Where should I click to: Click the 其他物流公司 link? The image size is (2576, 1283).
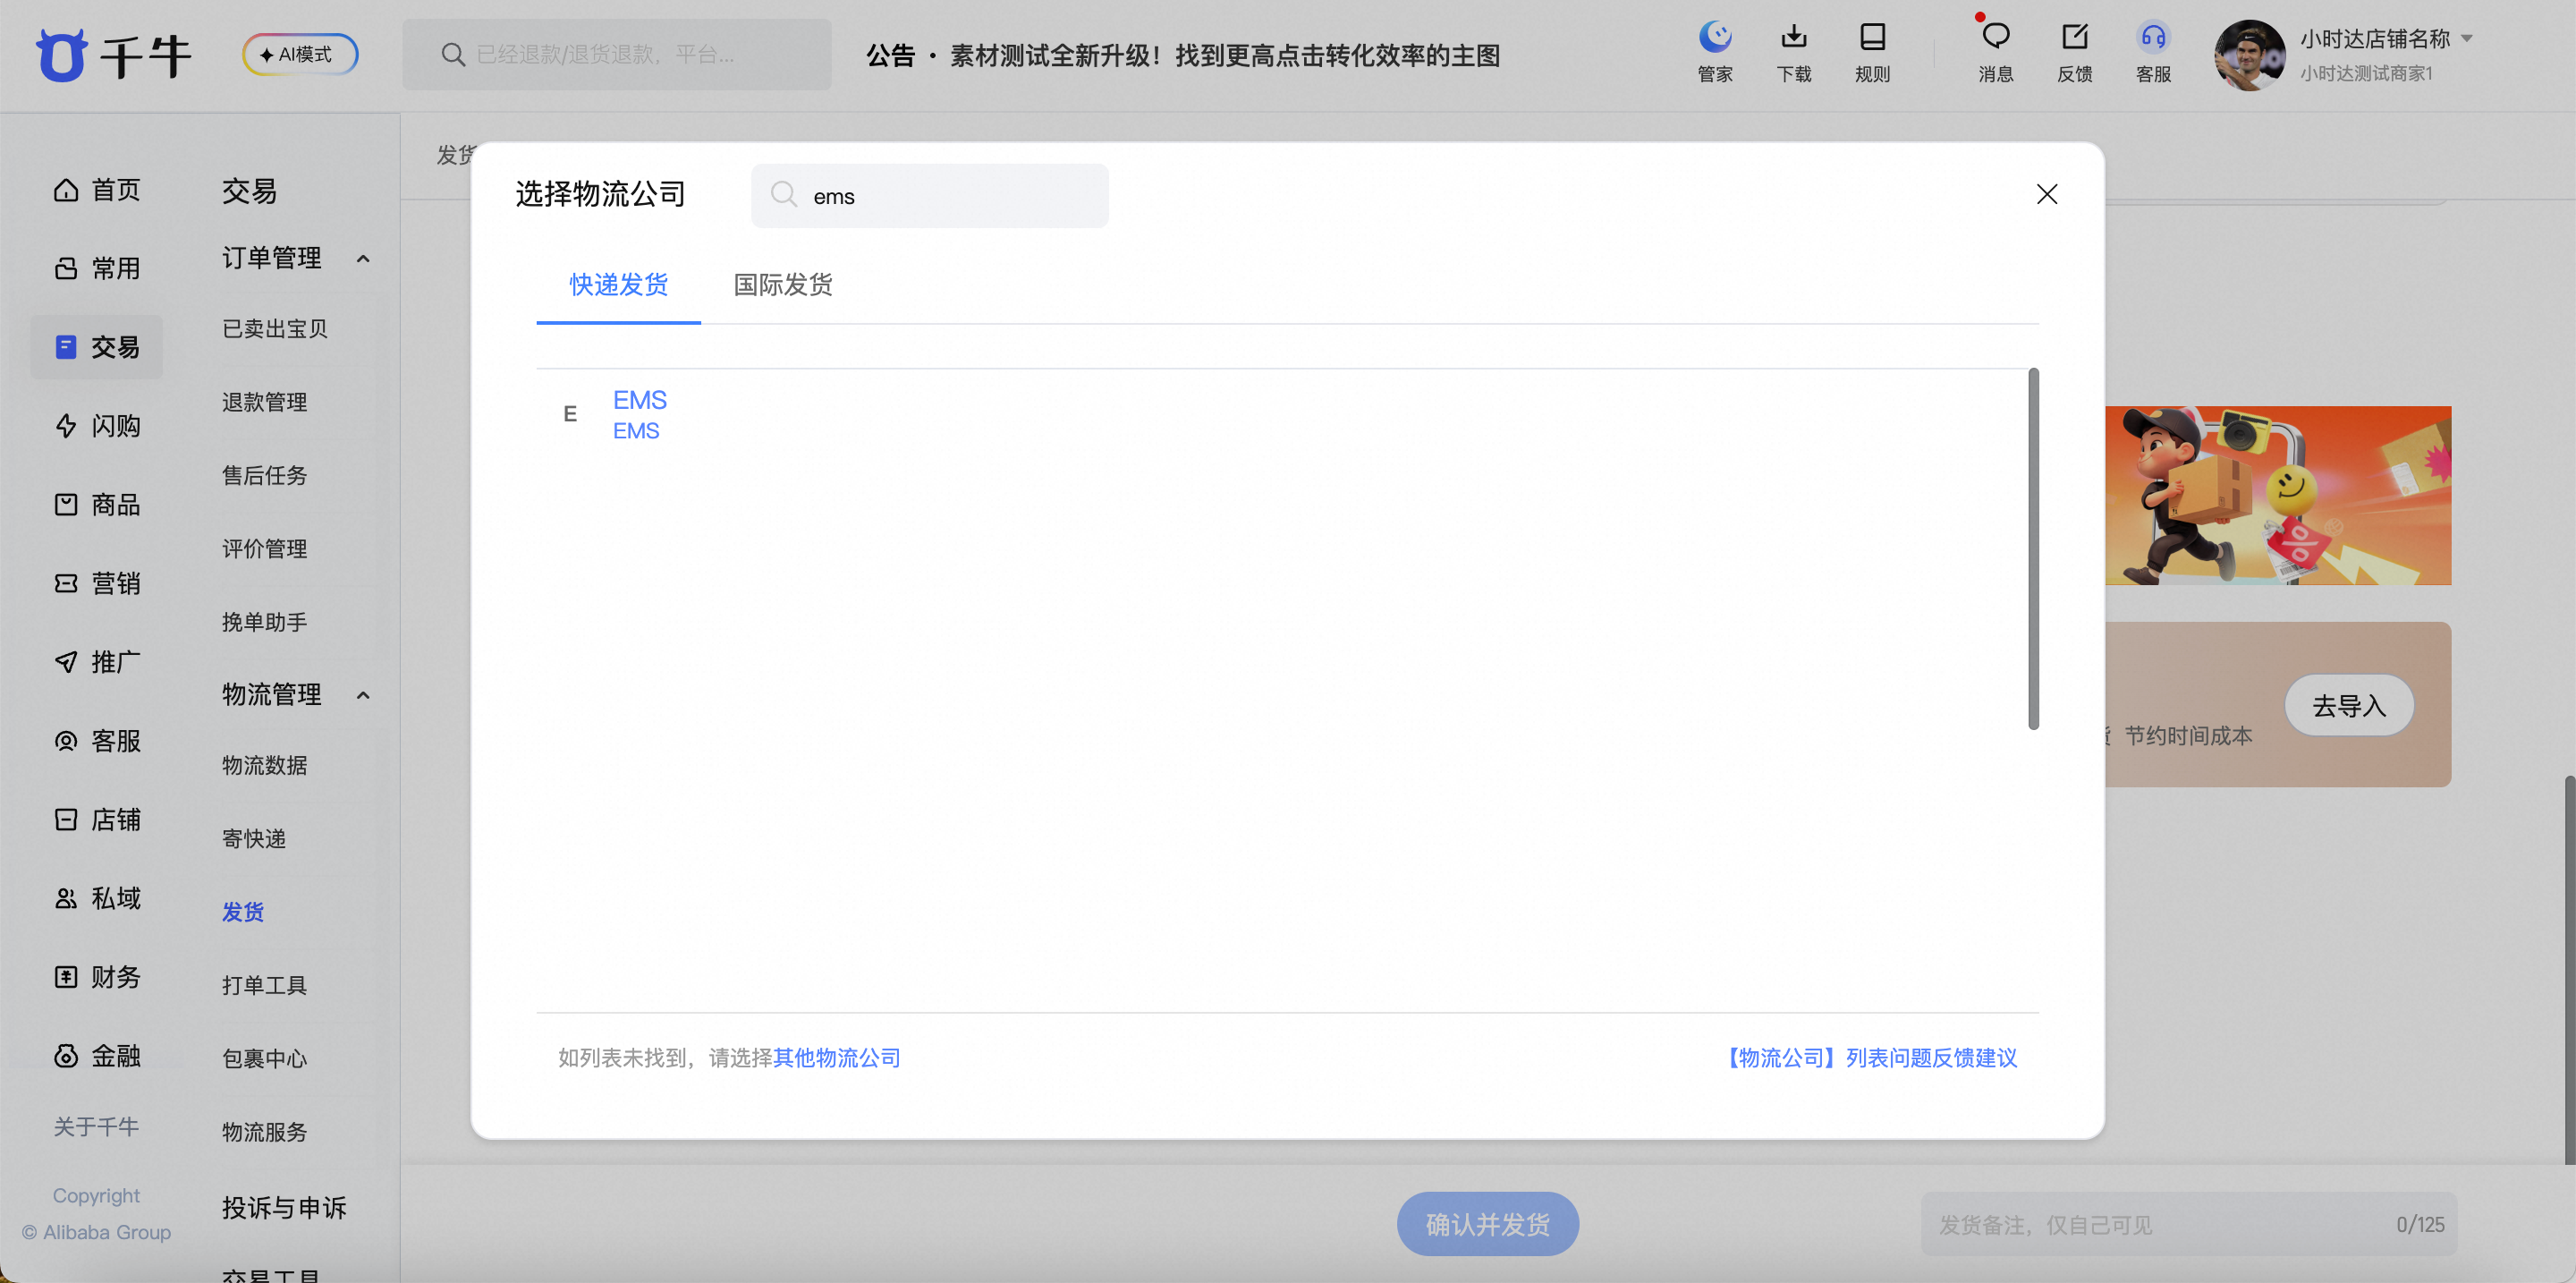click(837, 1057)
